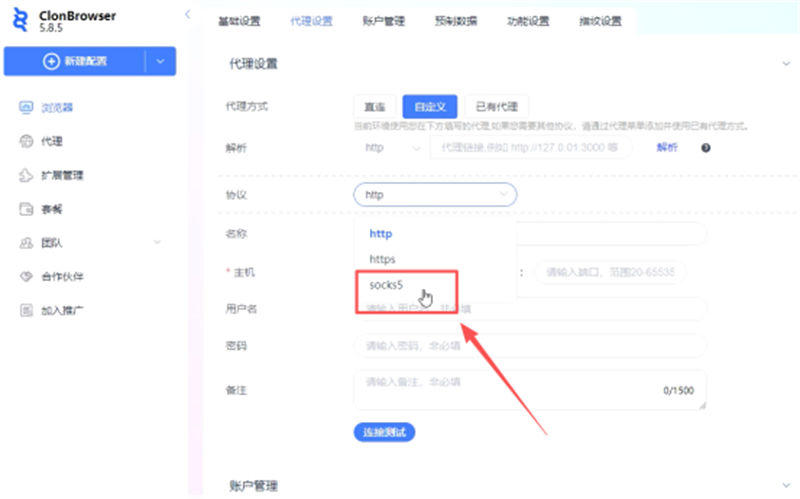This screenshot has height=499, width=800.
Task: Focus the proxy link input beside 解析
Action: pyautogui.click(x=531, y=148)
